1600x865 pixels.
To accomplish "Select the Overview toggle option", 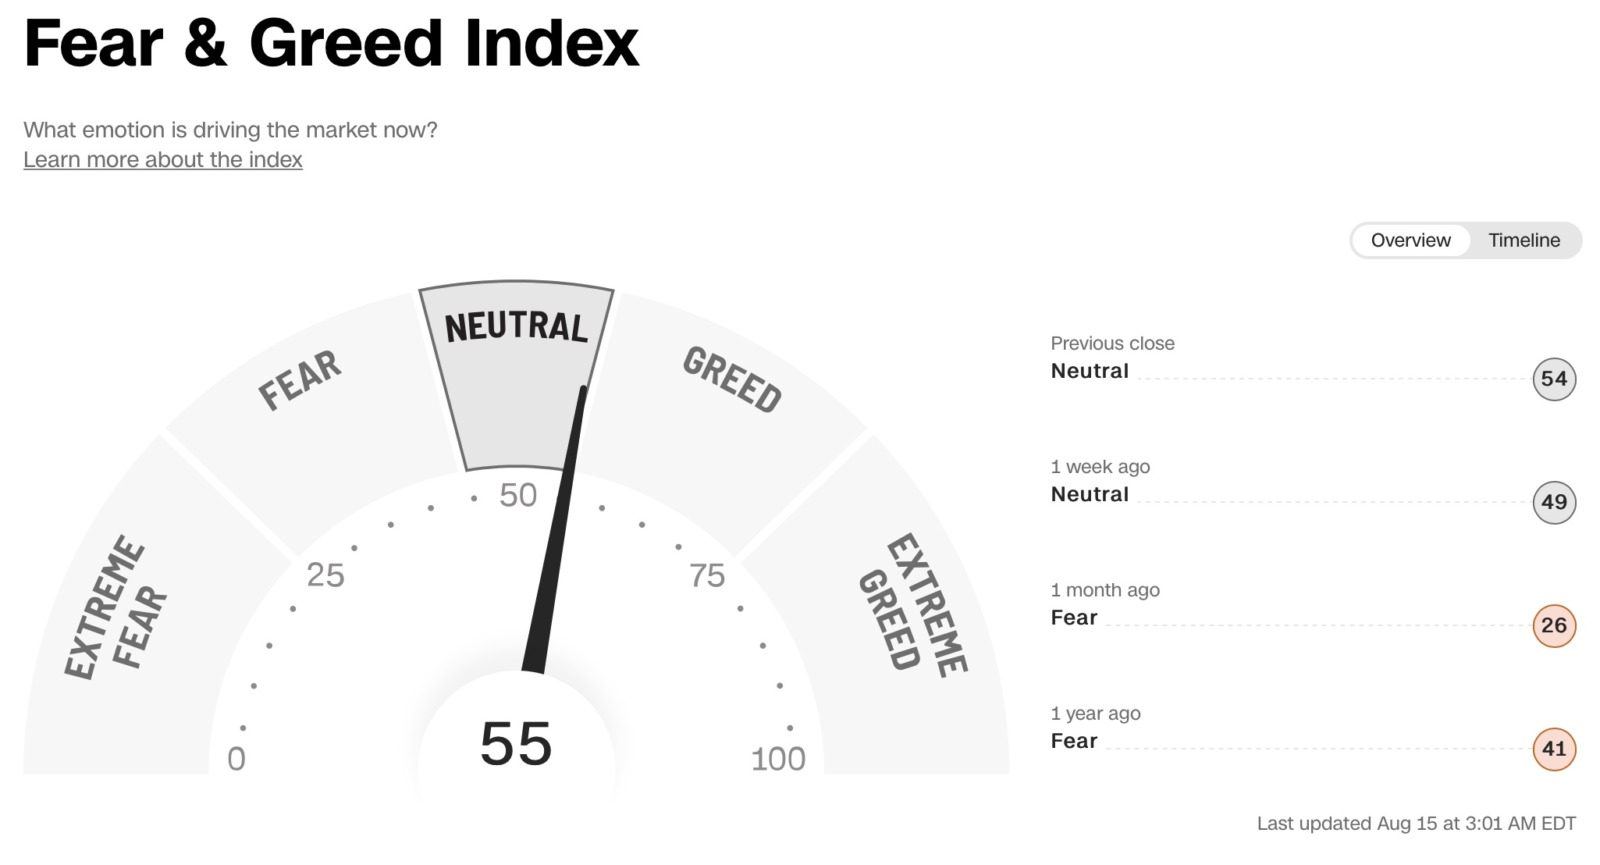I will click(x=1410, y=240).
